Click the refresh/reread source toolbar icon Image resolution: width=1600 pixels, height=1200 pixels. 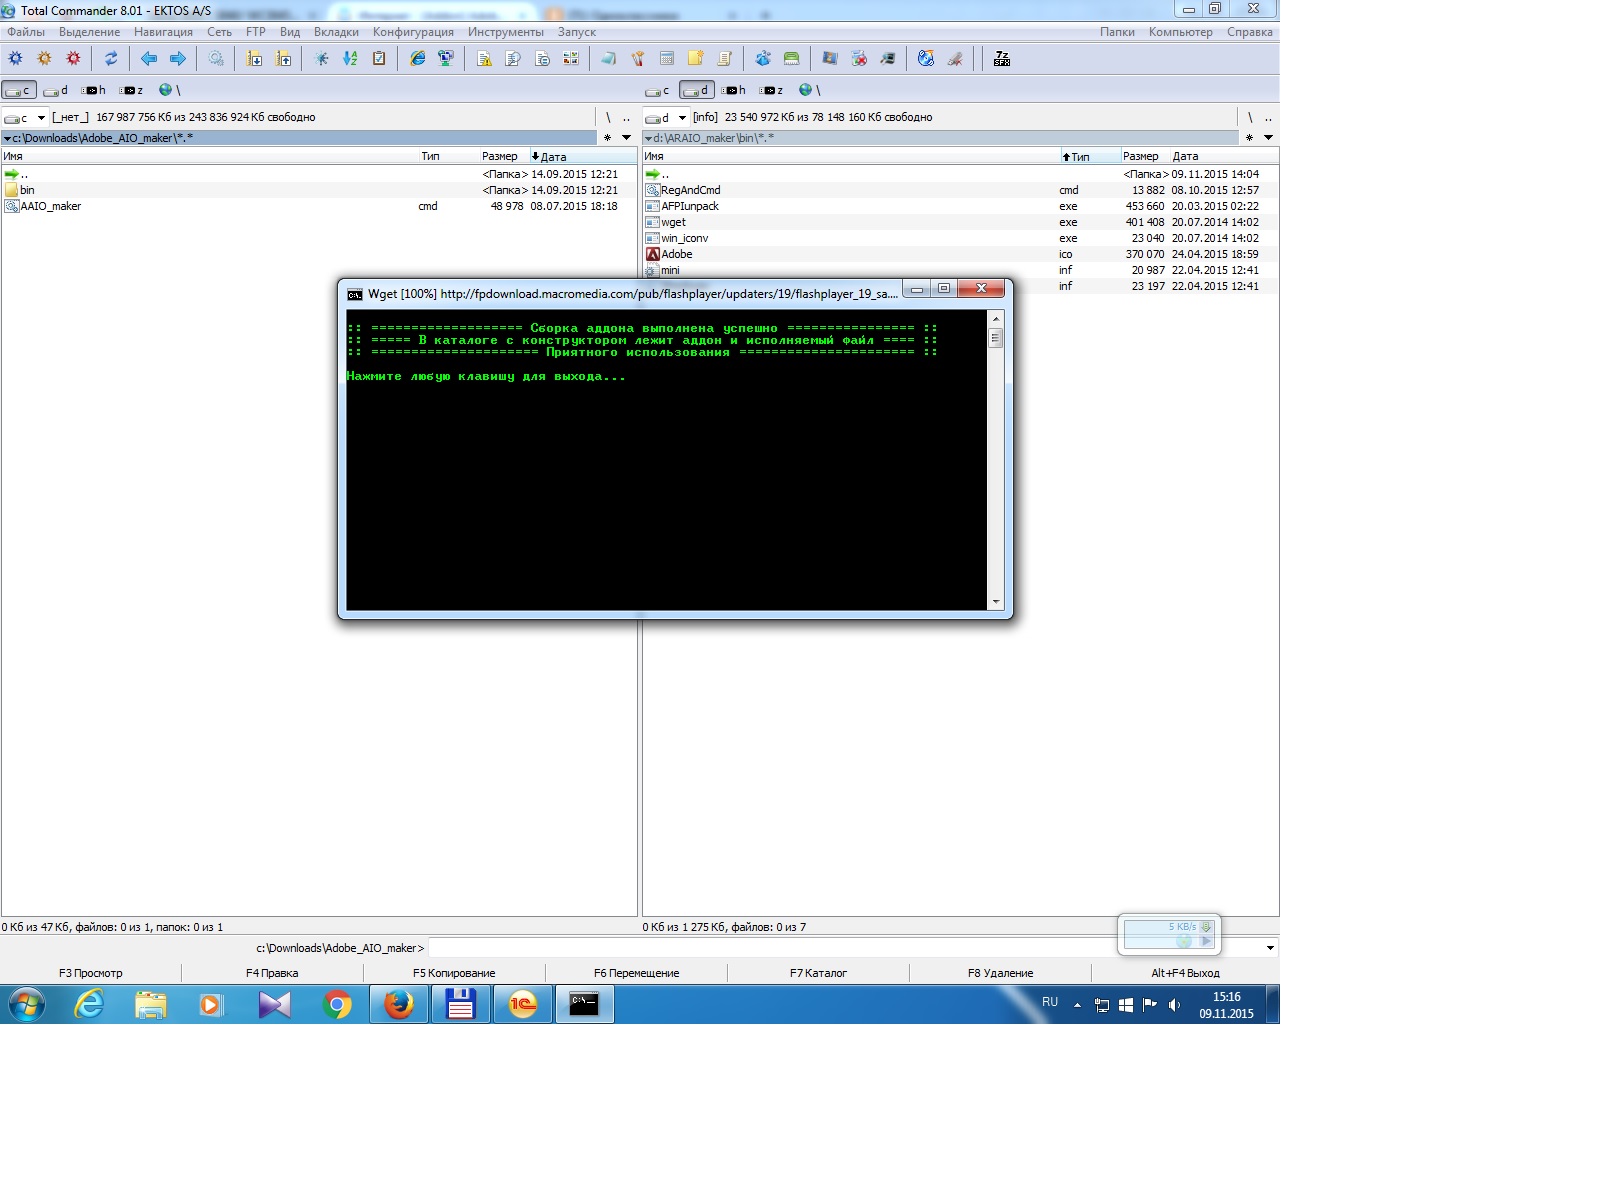(111, 59)
